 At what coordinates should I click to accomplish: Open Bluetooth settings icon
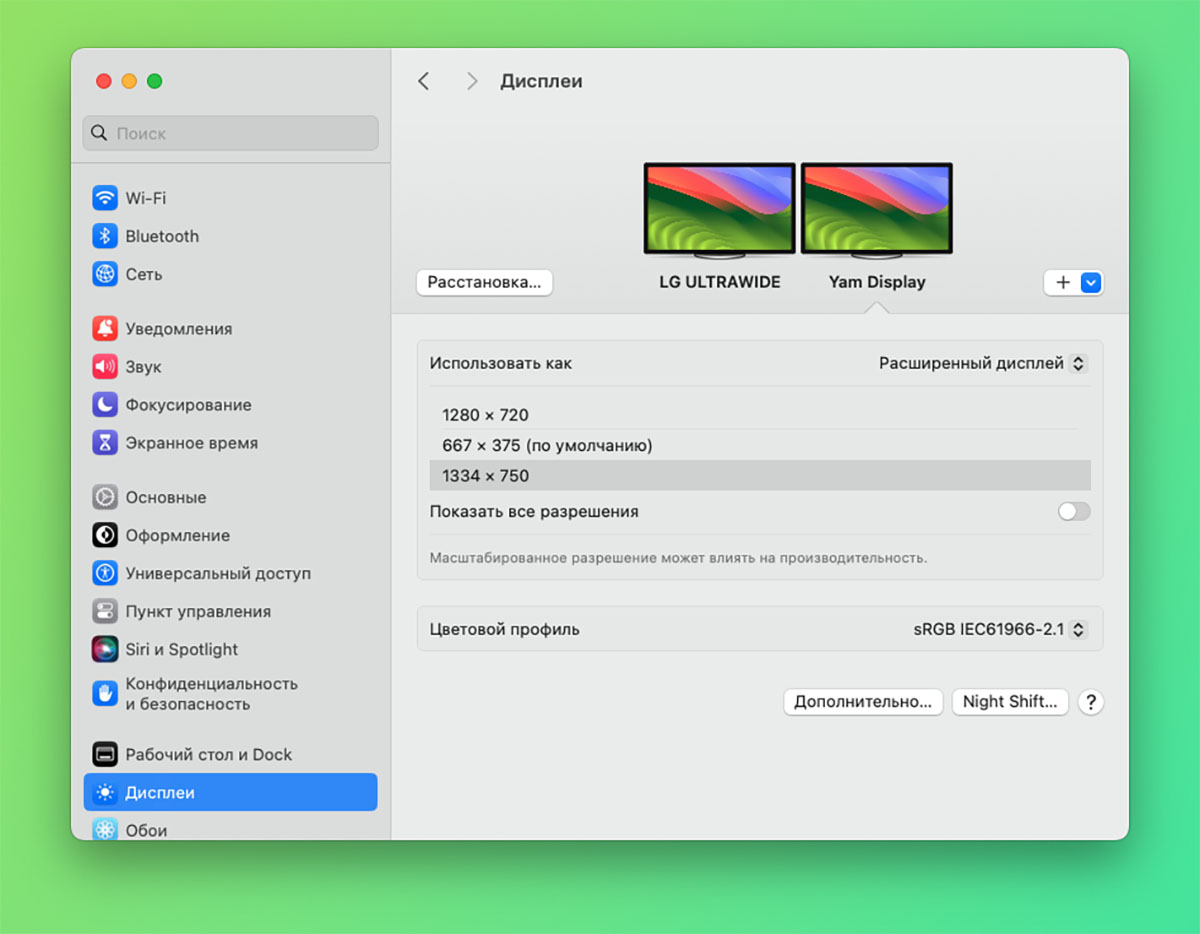click(105, 236)
